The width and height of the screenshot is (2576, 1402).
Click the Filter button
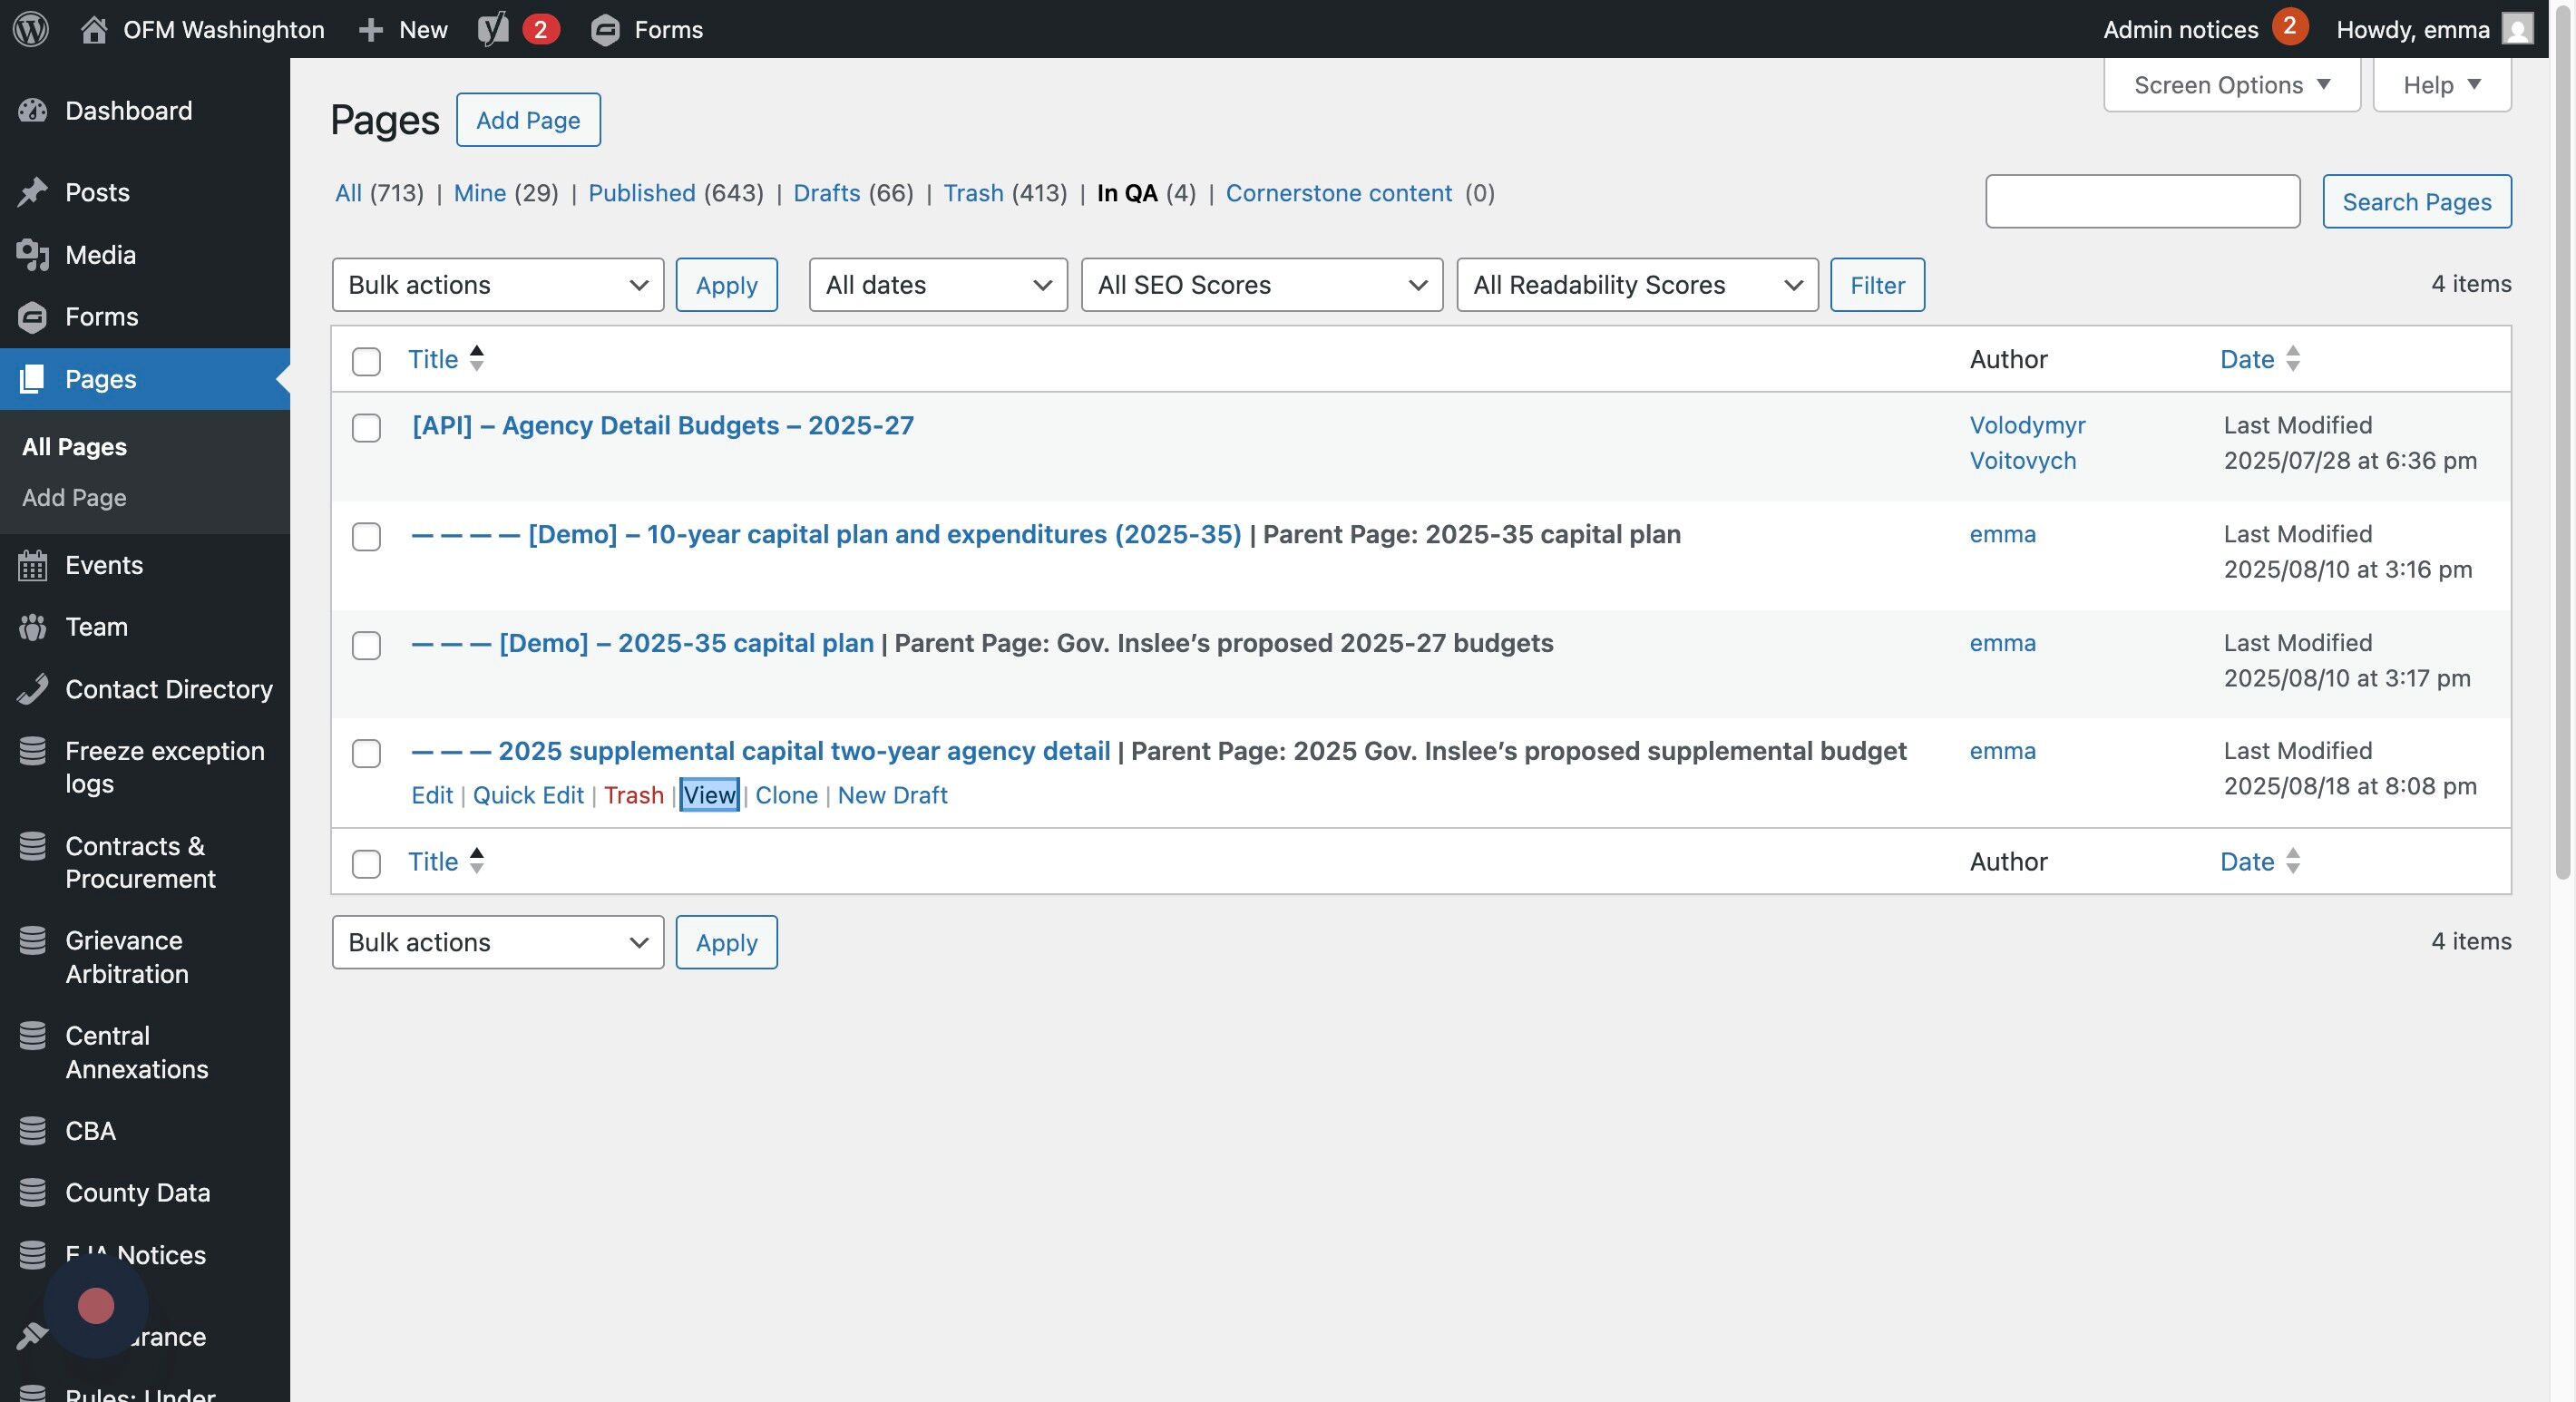pyautogui.click(x=1876, y=285)
